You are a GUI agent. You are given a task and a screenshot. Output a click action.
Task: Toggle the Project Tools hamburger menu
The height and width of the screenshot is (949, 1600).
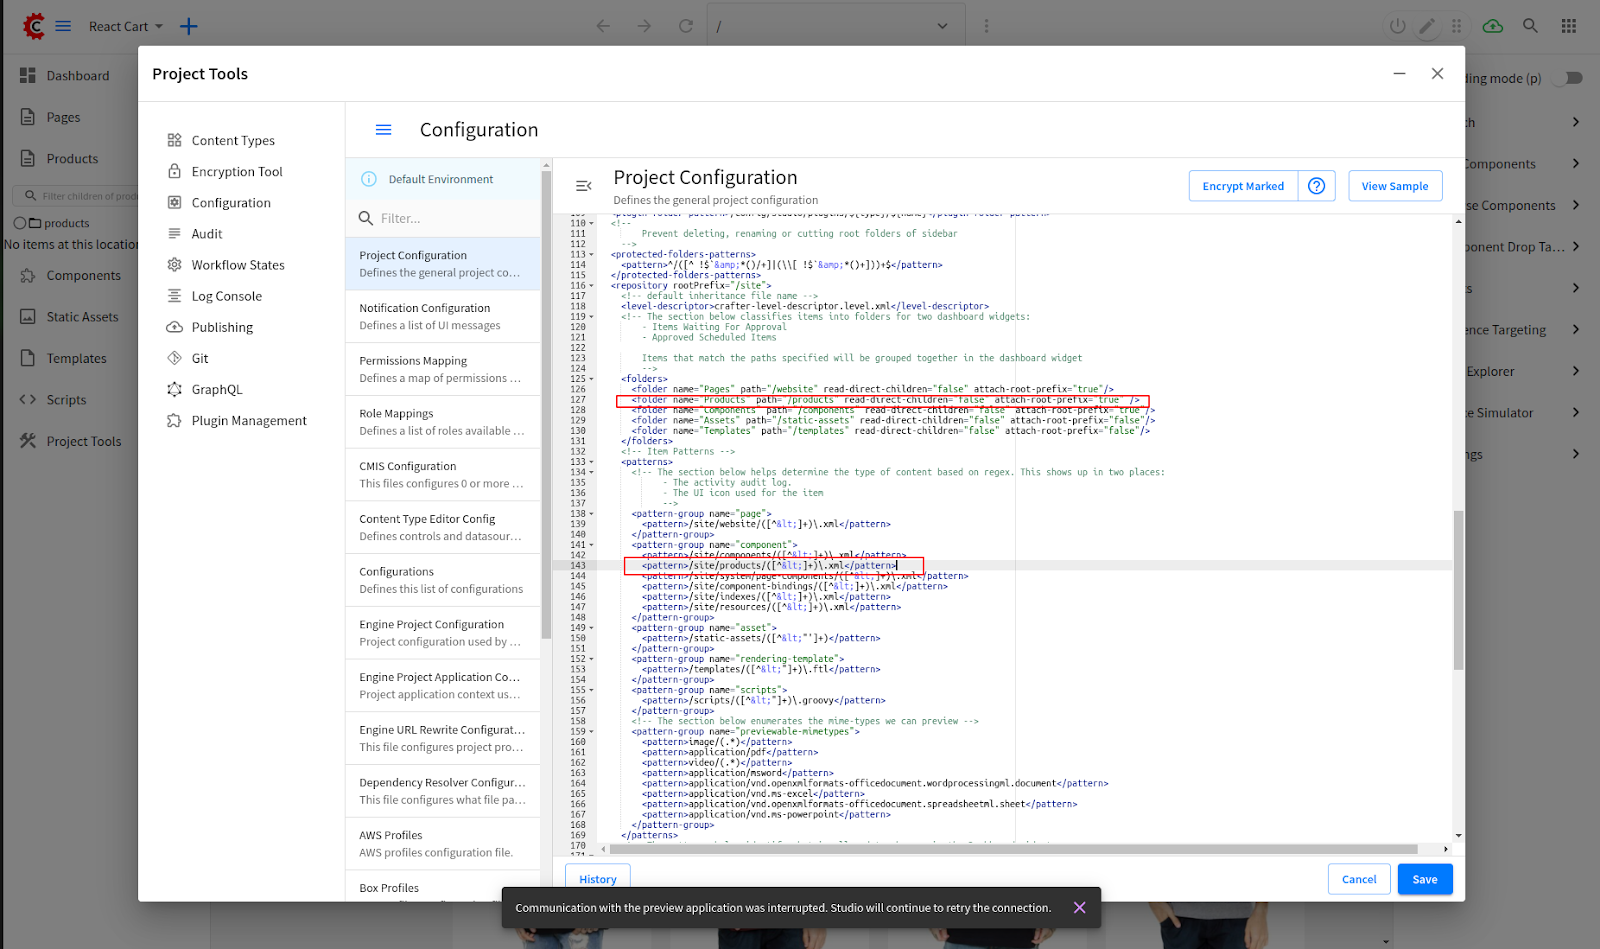coord(383,130)
